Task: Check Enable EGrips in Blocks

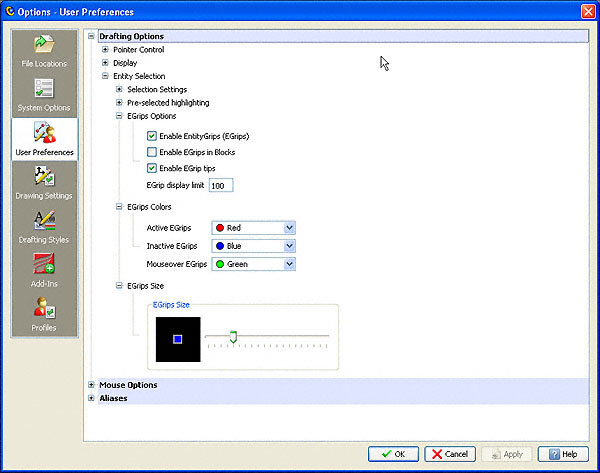Action: coord(152,152)
